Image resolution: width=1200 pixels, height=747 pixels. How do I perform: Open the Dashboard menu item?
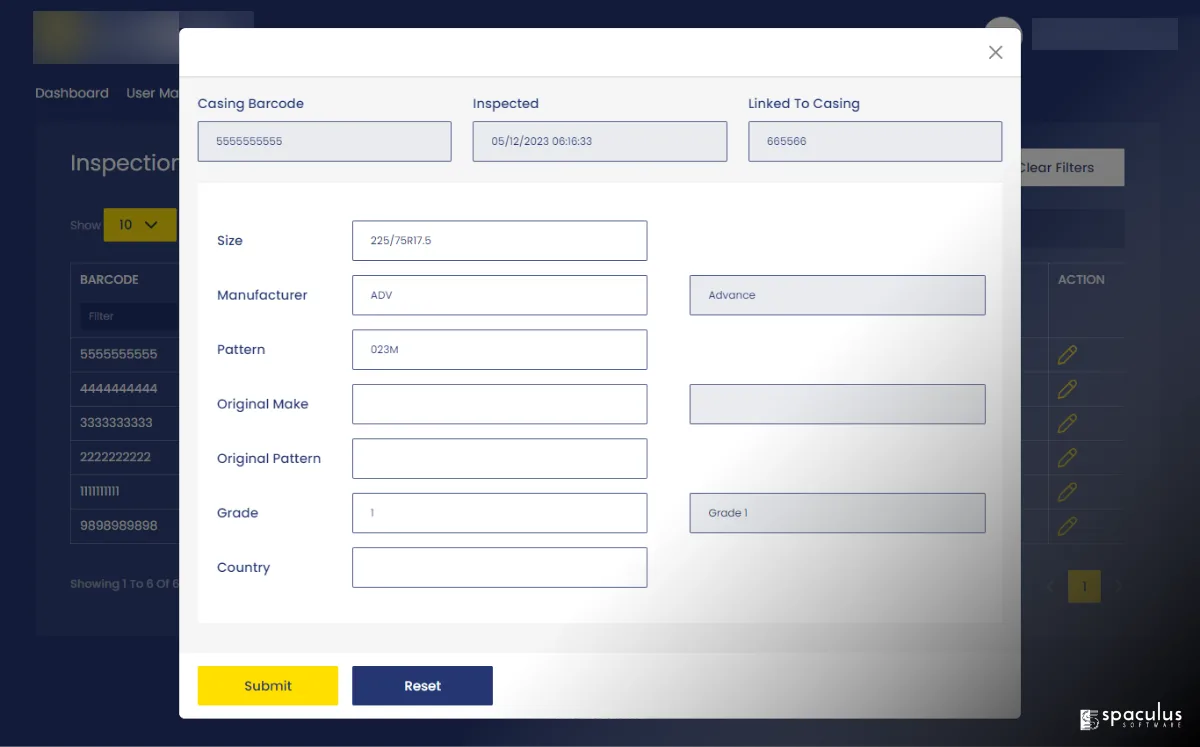(72, 93)
